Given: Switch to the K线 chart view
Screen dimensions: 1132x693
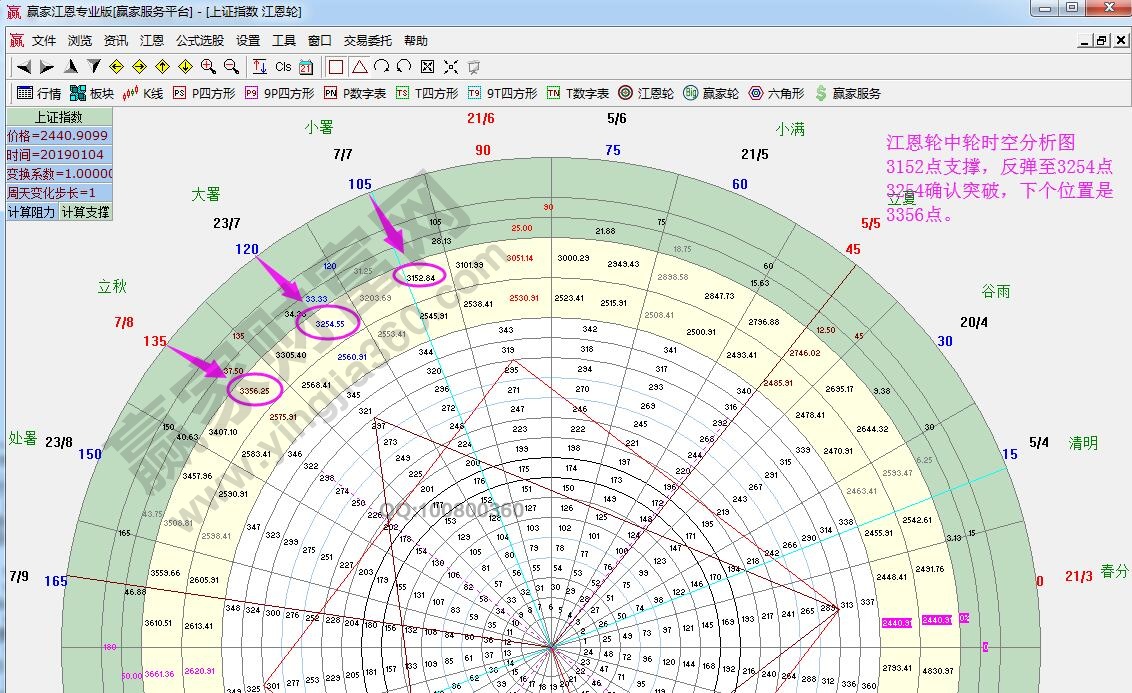Looking at the screenshot, I should pyautogui.click(x=142, y=93).
